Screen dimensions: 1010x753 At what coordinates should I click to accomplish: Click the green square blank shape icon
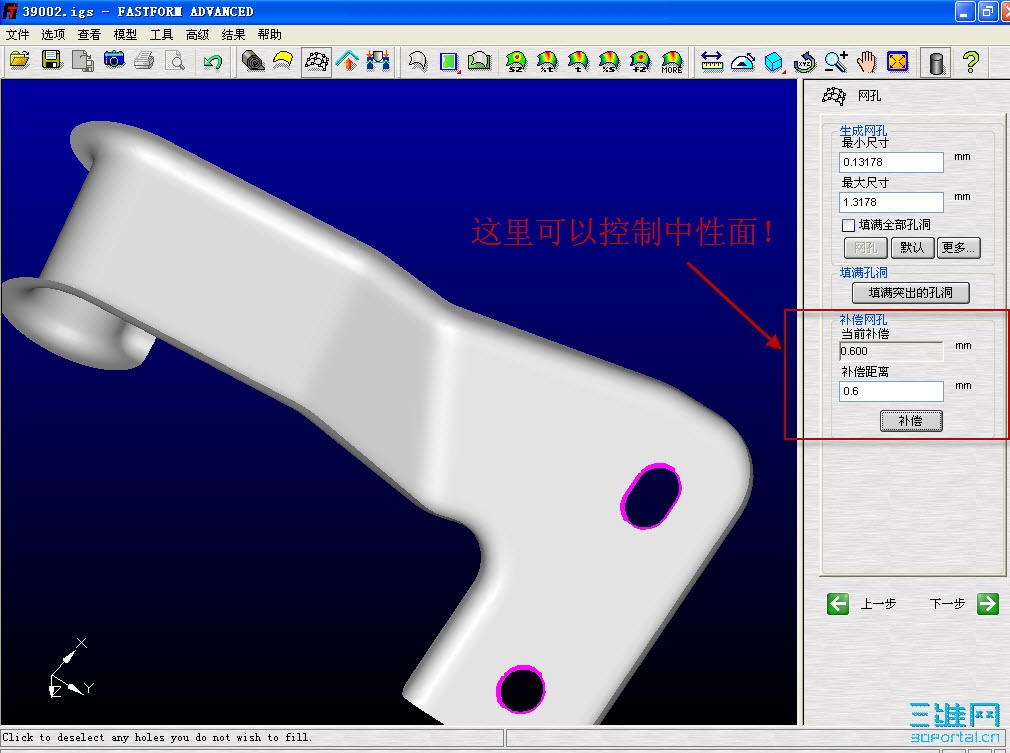coord(449,61)
